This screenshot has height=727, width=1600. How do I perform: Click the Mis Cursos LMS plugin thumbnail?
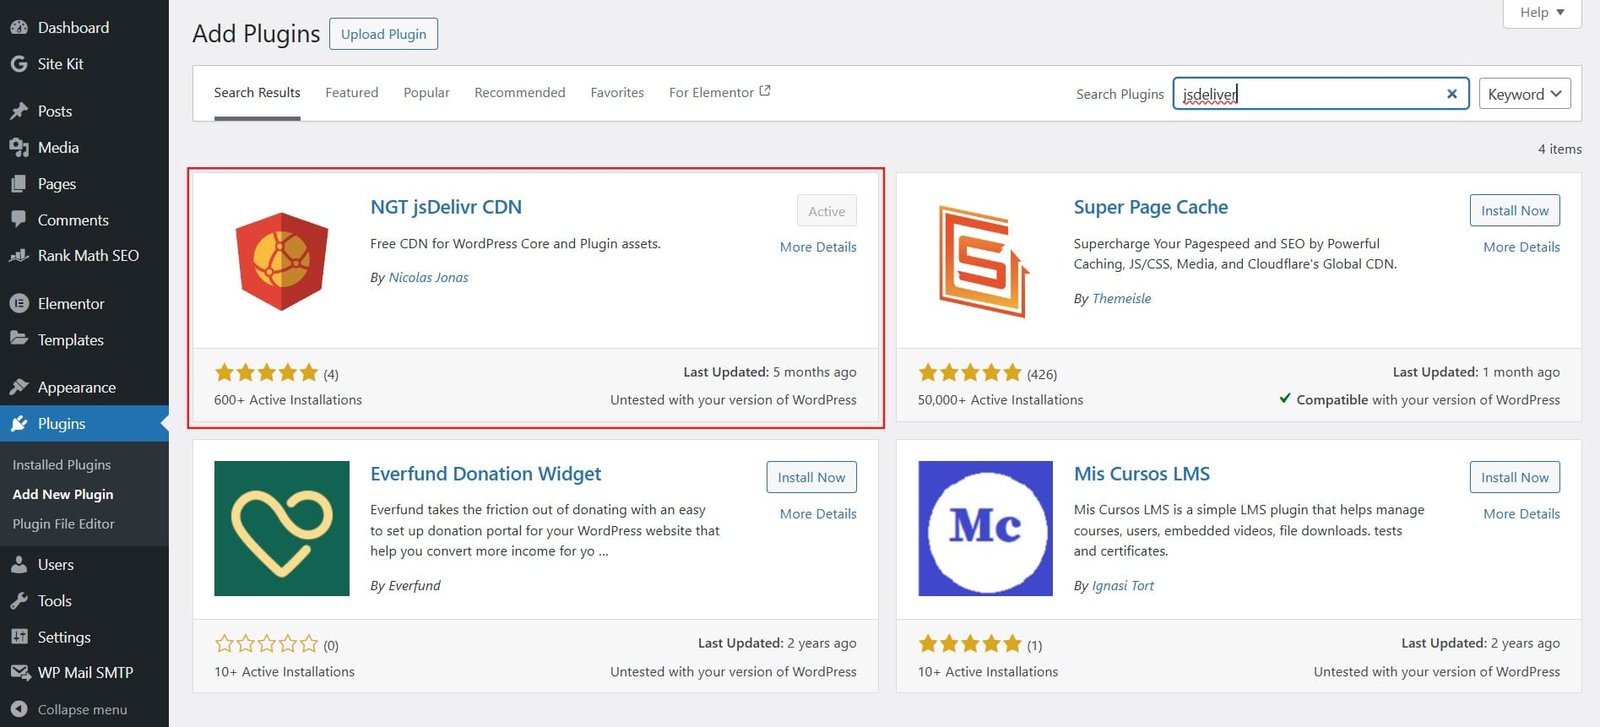985,528
